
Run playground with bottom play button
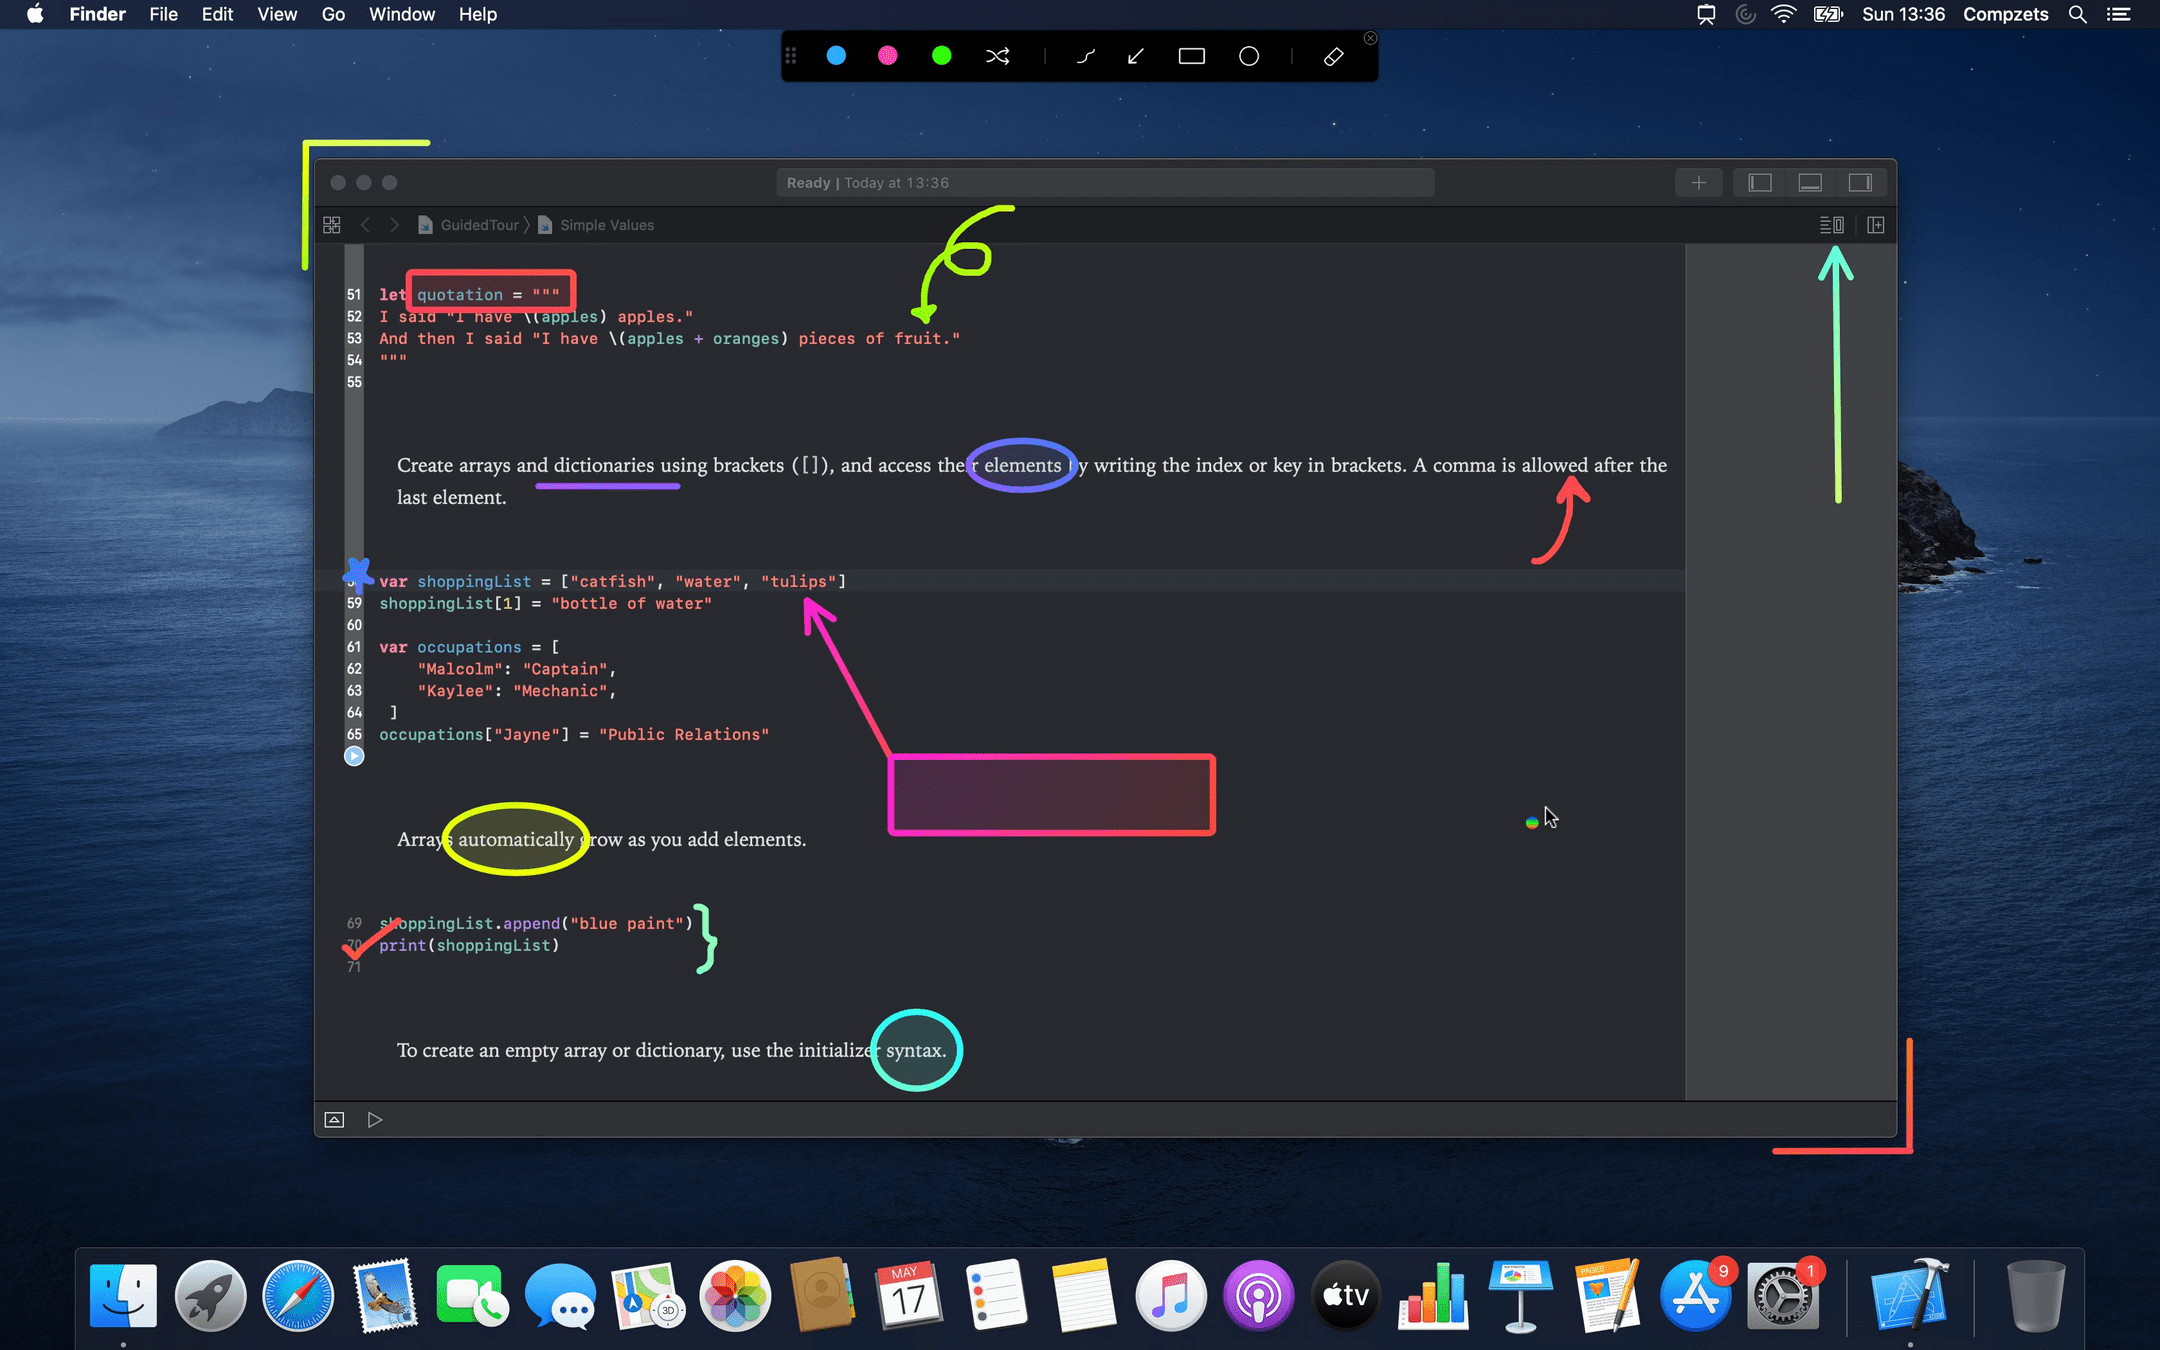[375, 1120]
